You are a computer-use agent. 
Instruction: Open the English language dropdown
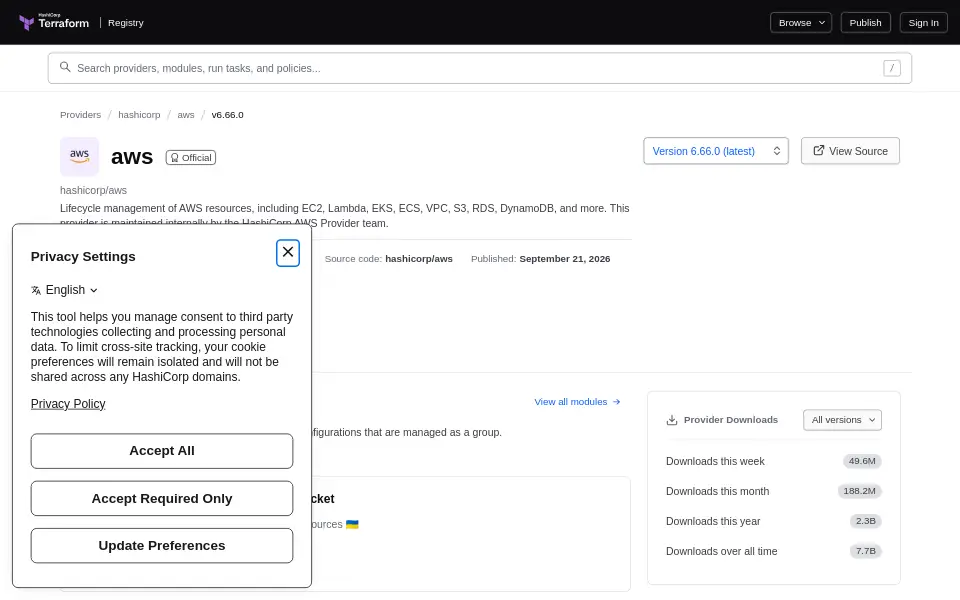[64, 290]
